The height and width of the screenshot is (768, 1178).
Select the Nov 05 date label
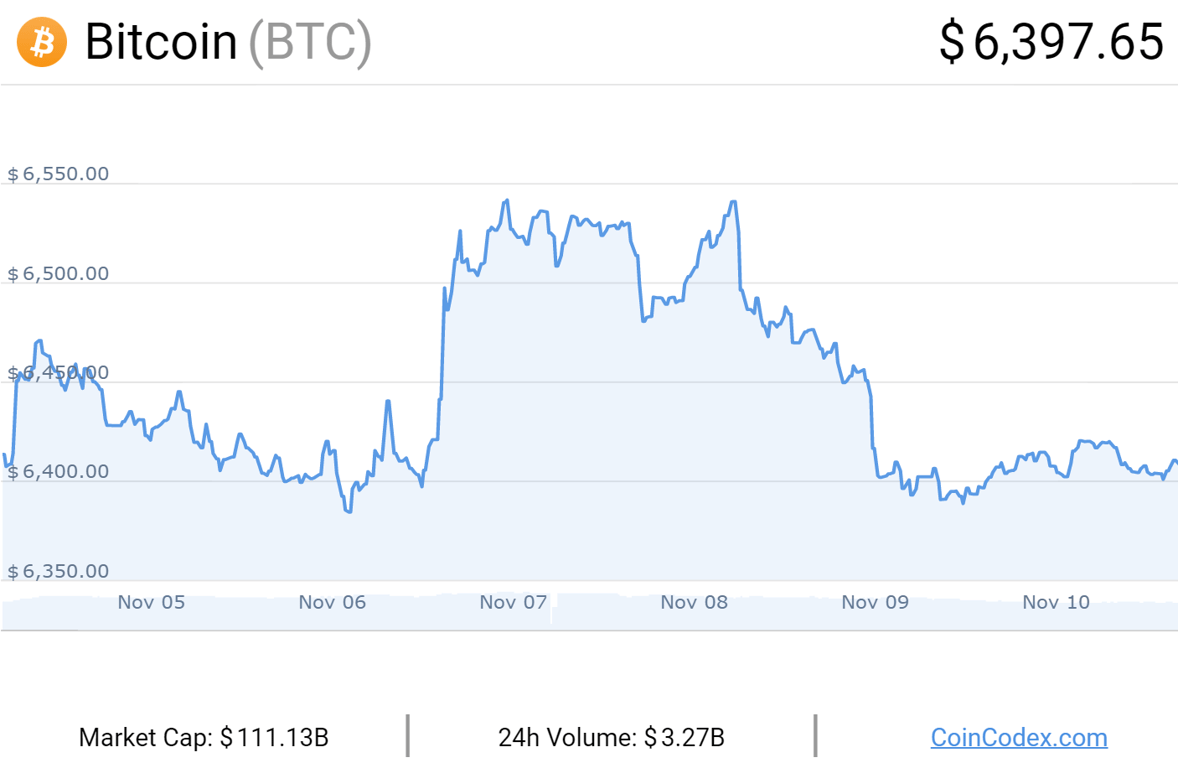point(151,602)
